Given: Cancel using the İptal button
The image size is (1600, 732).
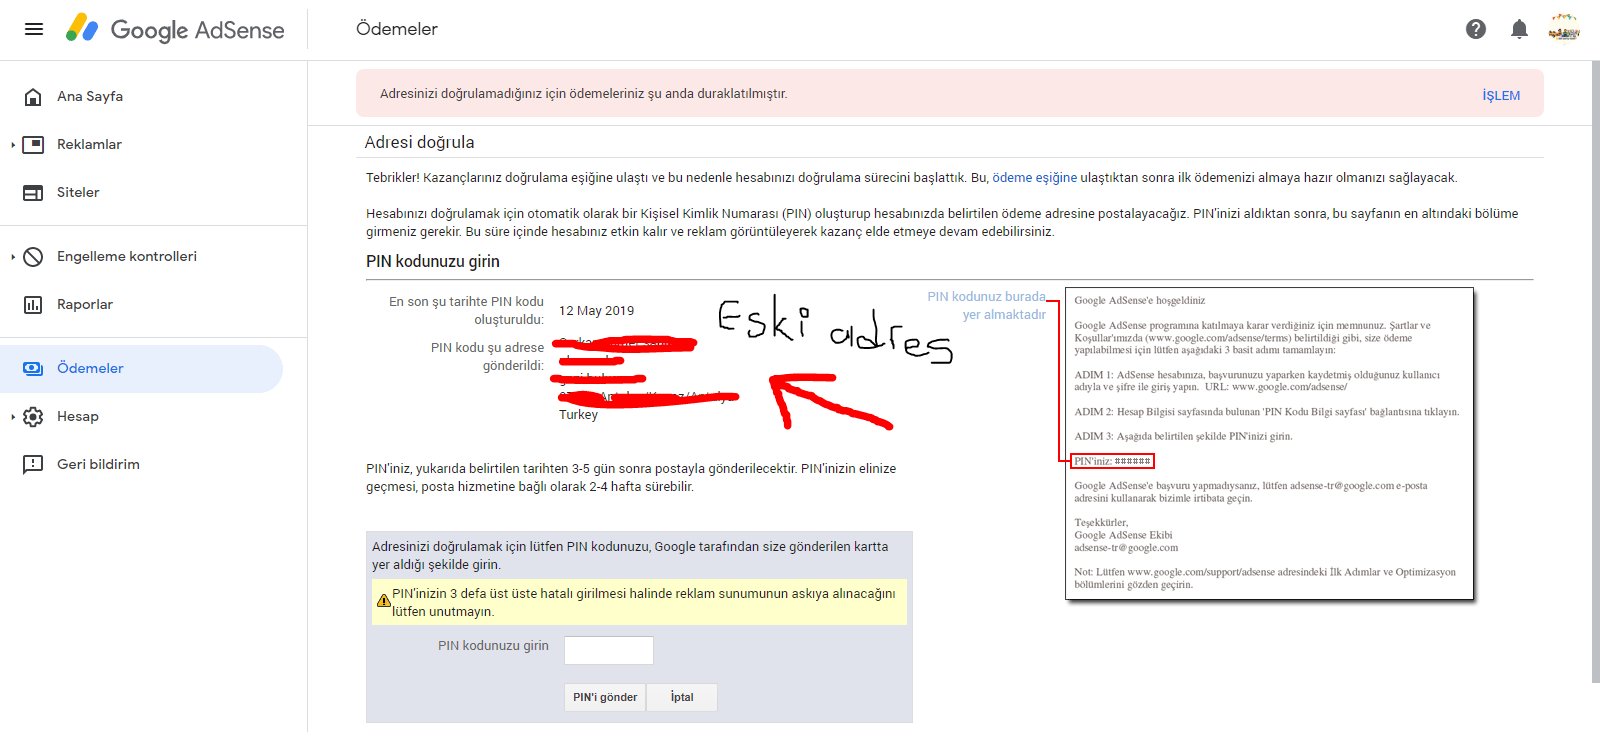Looking at the screenshot, I should (682, 697).
